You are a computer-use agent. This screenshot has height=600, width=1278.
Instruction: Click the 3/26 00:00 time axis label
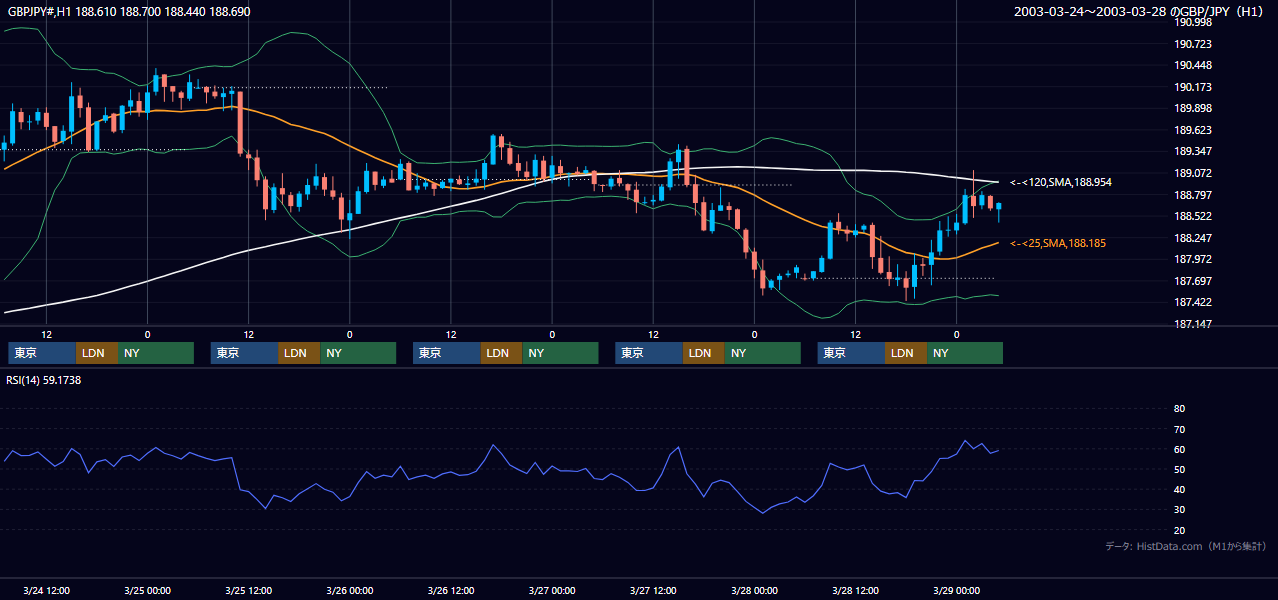pyautogui.click(x=349, y=590)
